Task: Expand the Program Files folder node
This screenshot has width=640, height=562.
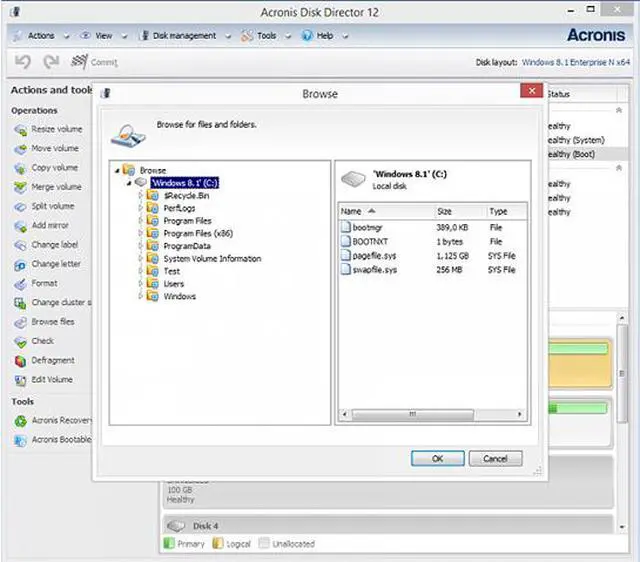Action: (x=141, y=221)
